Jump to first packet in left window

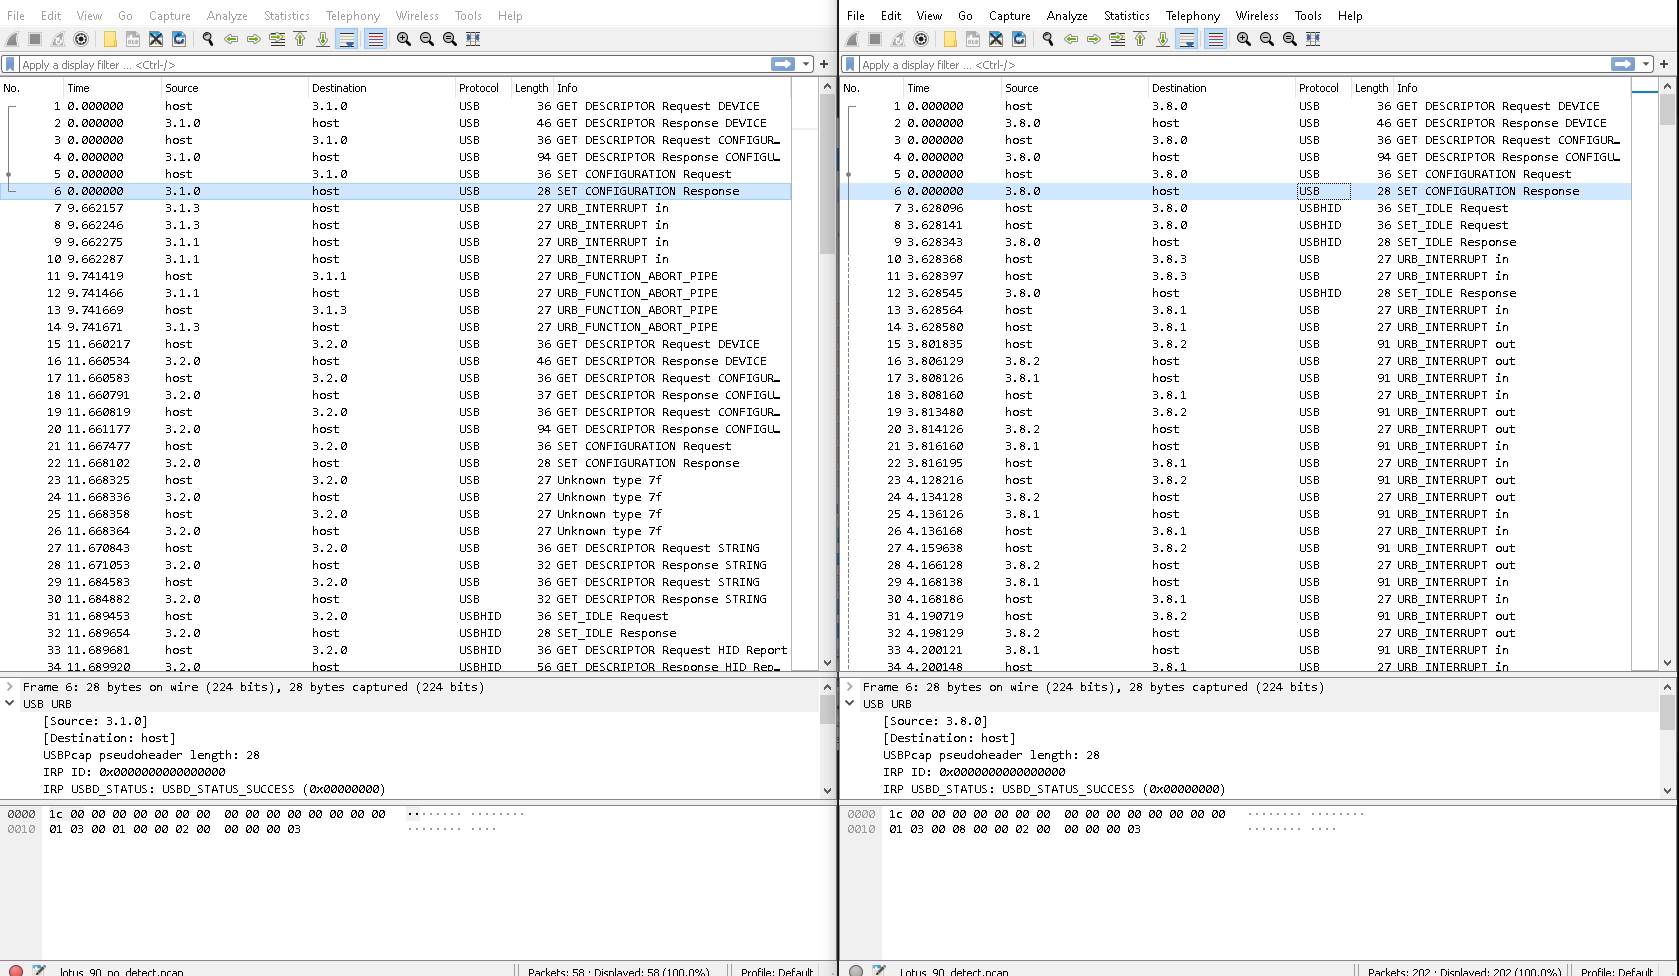point(300,39)
